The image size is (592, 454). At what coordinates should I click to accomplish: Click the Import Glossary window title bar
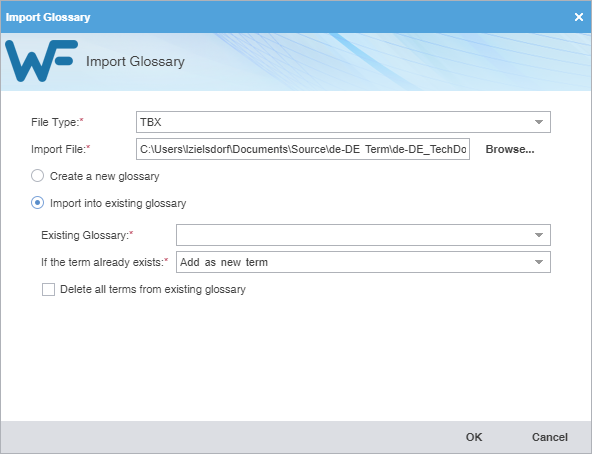coord(287,17)
